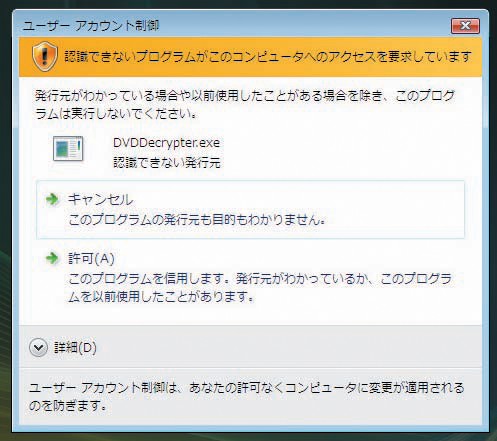Expand details with the 詳細(D) chevron
The height and width of the screenshot is (441, 497).
(38, 348)
